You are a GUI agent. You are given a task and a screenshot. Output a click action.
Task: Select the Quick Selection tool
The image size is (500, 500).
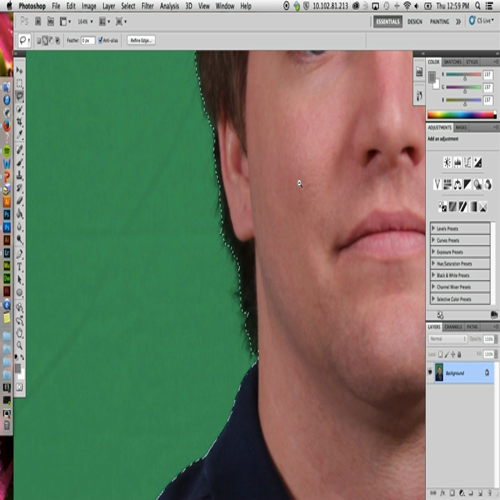pyautogui.click(x=19, y=109)
